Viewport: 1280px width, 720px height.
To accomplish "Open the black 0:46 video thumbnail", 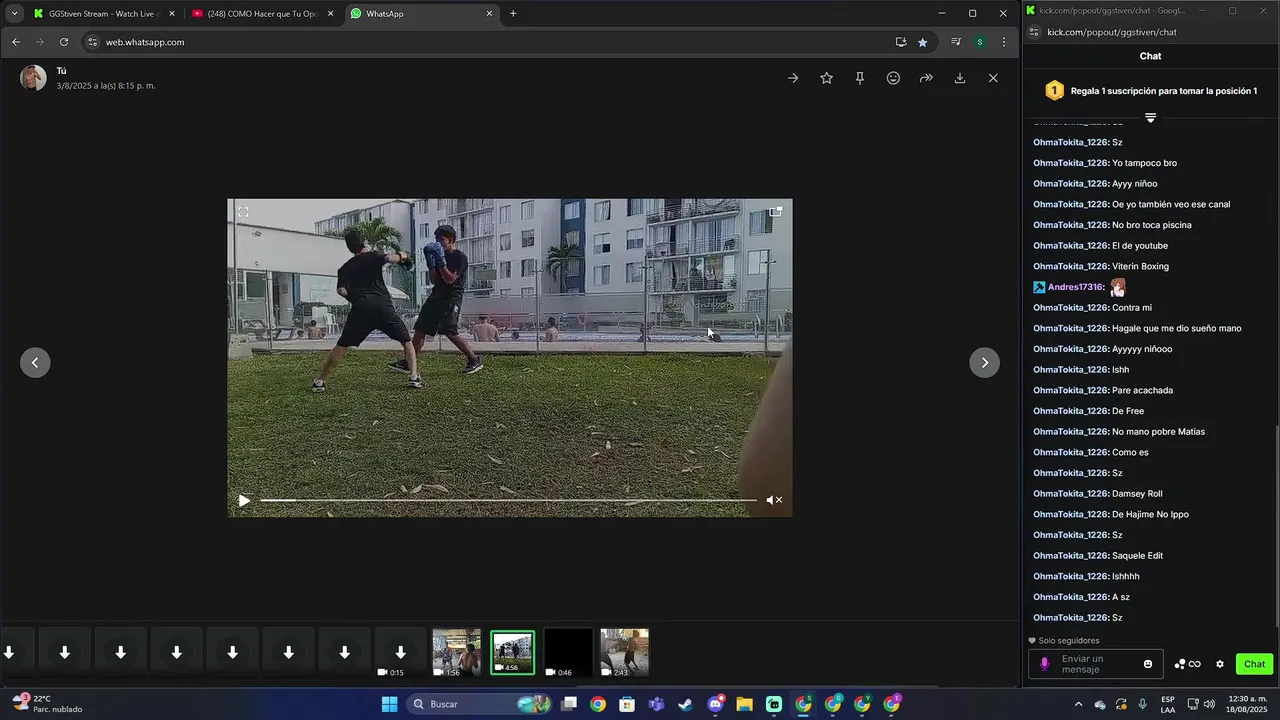I will click(x=568, y=652).
